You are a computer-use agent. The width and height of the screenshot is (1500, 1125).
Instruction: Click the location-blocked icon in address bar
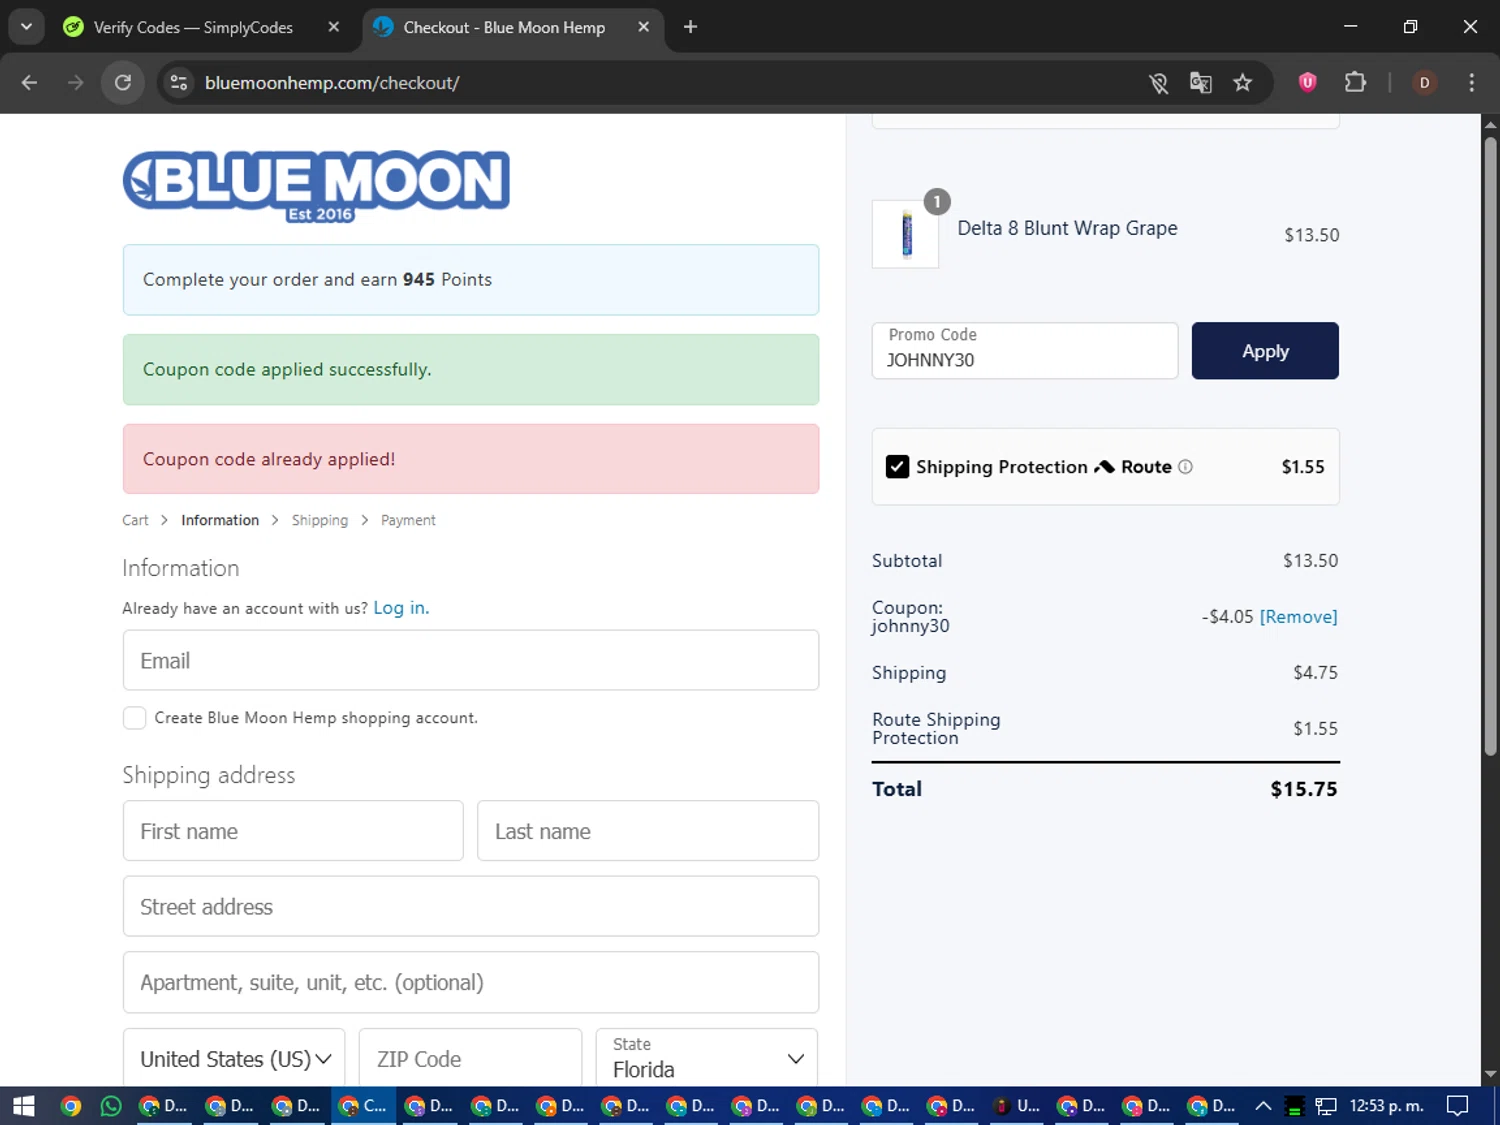point(1159,83)
